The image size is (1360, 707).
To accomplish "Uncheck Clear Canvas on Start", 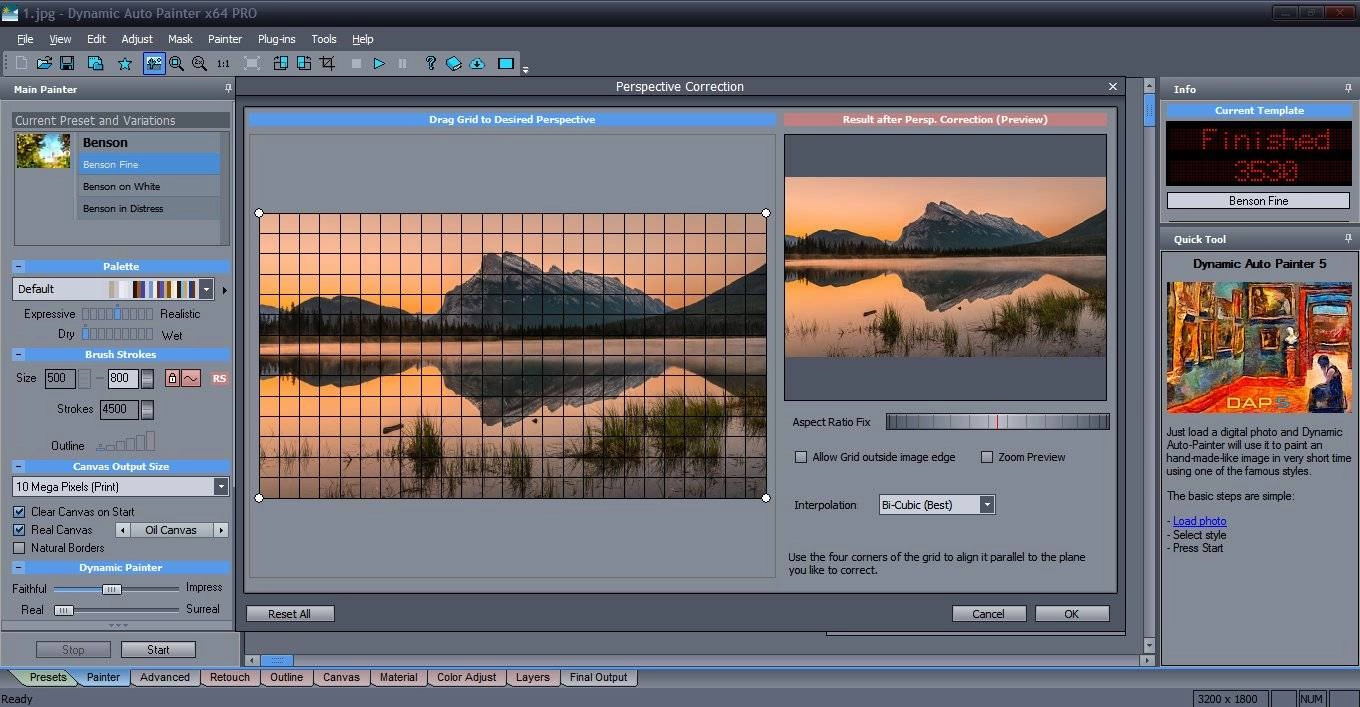I will tap(19, 512).
